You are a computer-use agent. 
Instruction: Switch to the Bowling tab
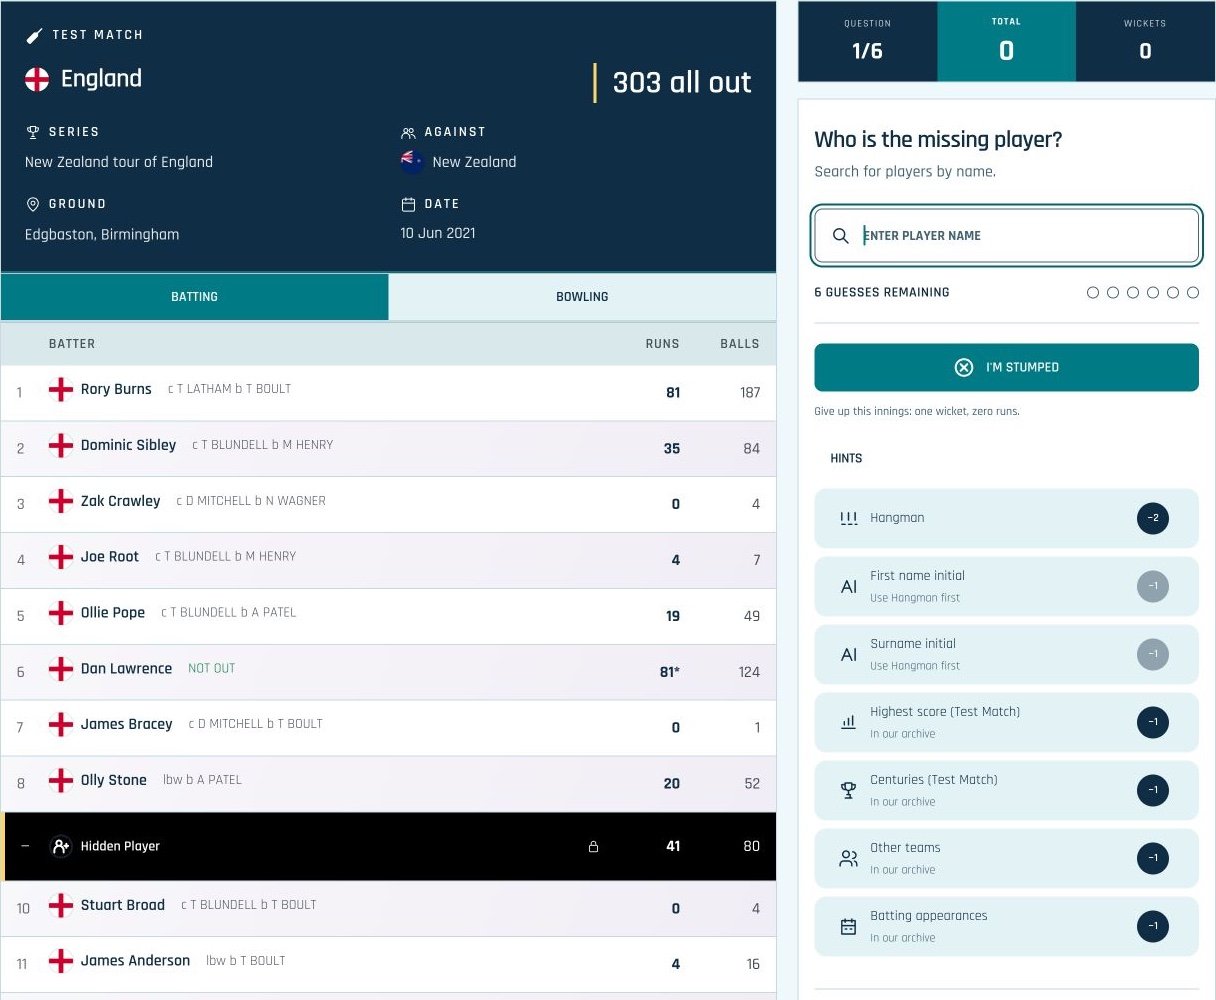pyautogui.click(x=582, y=297)
